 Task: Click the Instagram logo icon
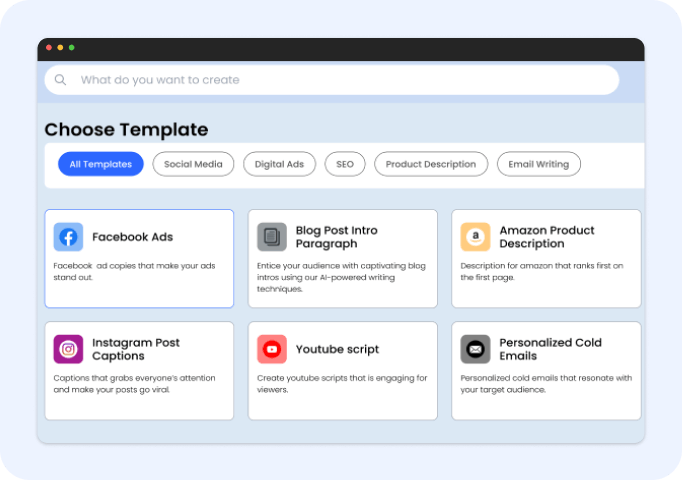click(x=68, y=349)
